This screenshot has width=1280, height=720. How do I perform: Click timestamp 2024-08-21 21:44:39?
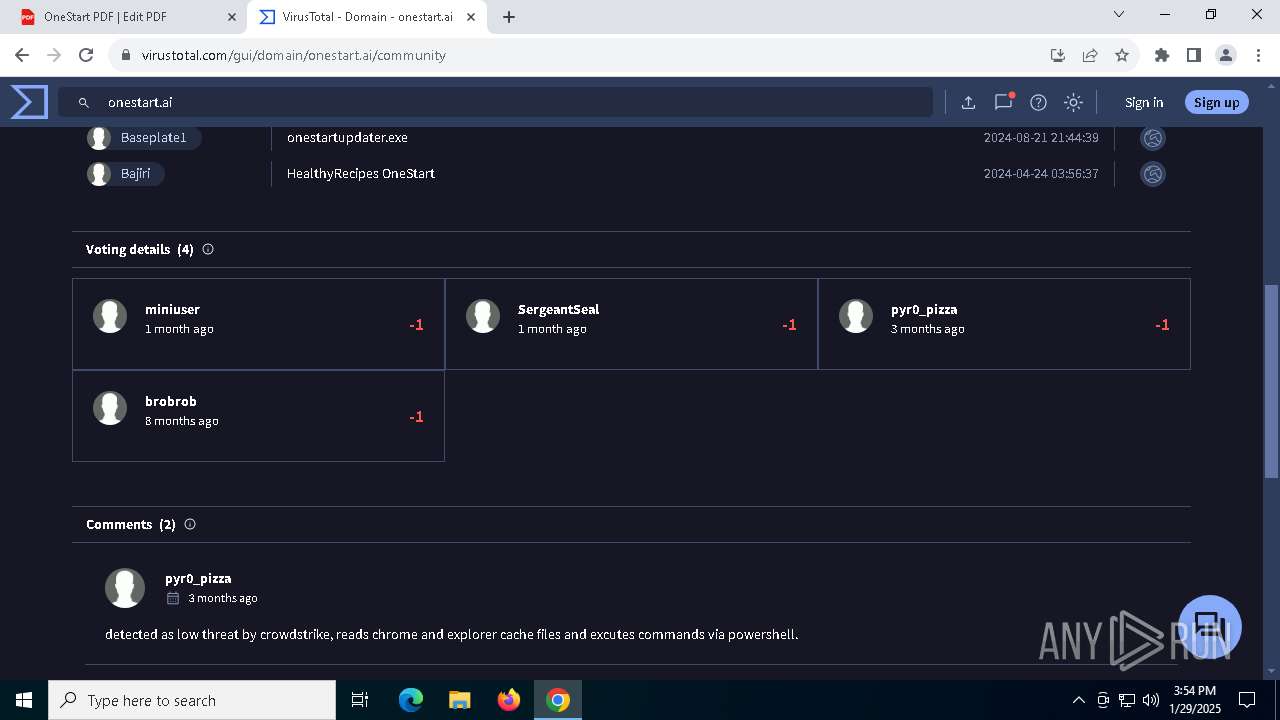[1041, 138]
